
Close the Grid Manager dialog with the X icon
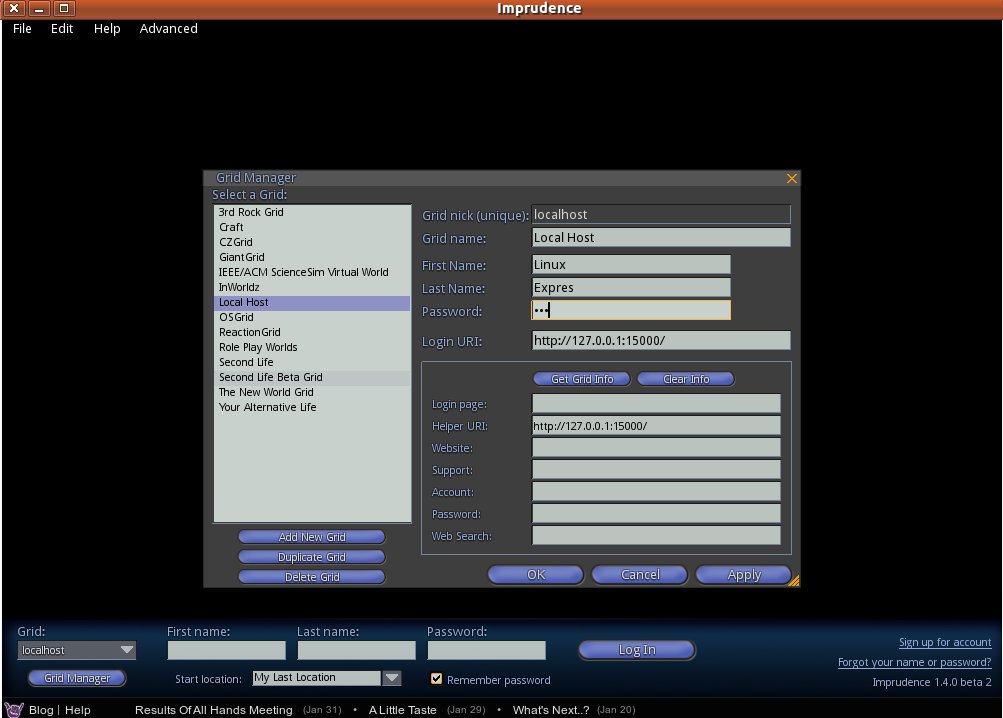792,178
